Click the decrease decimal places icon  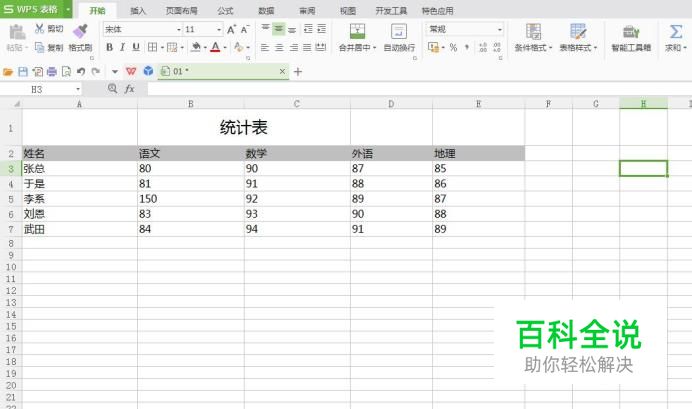point(497,47)
